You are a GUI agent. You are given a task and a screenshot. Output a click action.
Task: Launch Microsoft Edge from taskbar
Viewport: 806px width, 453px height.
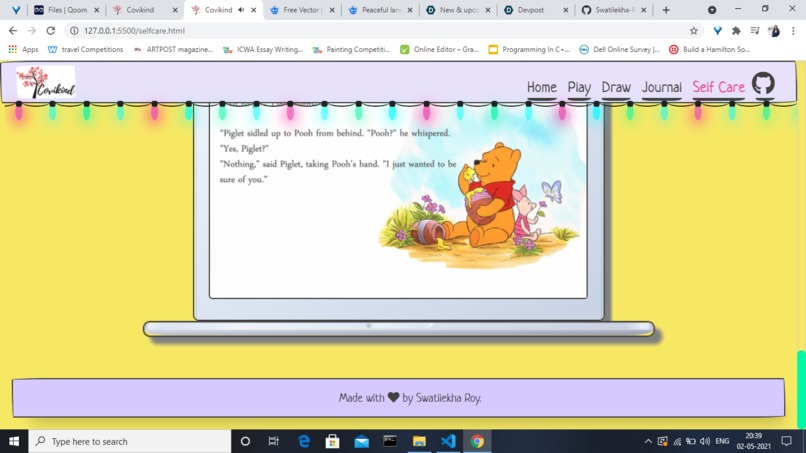tap(304, 441)
